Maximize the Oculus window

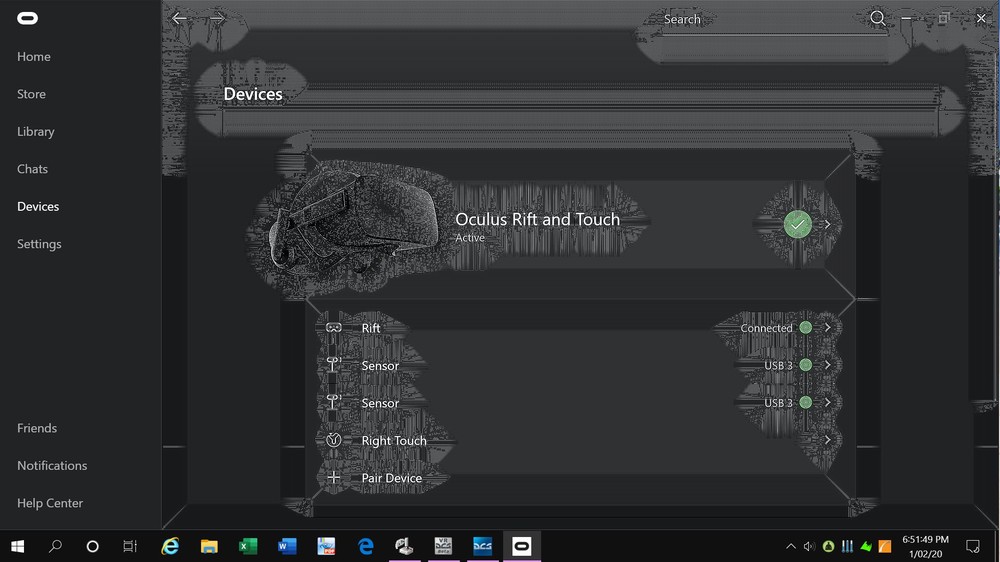[x=944, y=18]
